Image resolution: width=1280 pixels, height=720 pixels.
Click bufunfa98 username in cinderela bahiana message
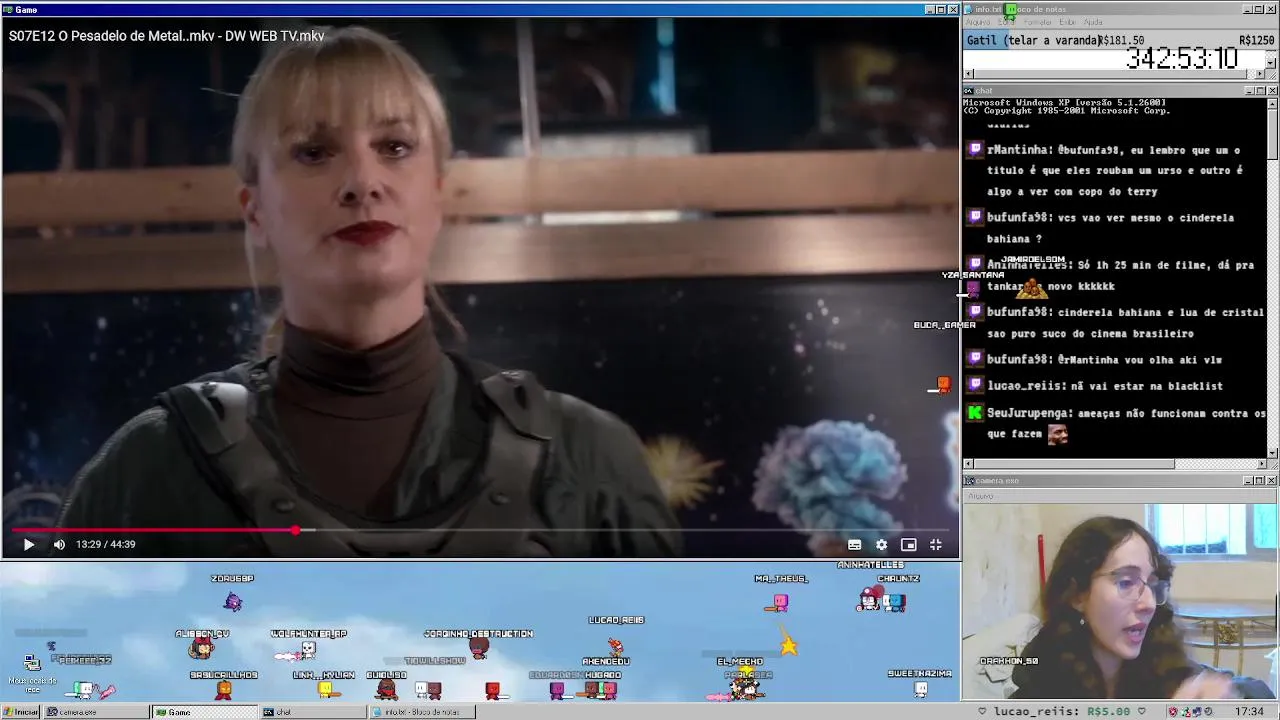point(1019,312)
